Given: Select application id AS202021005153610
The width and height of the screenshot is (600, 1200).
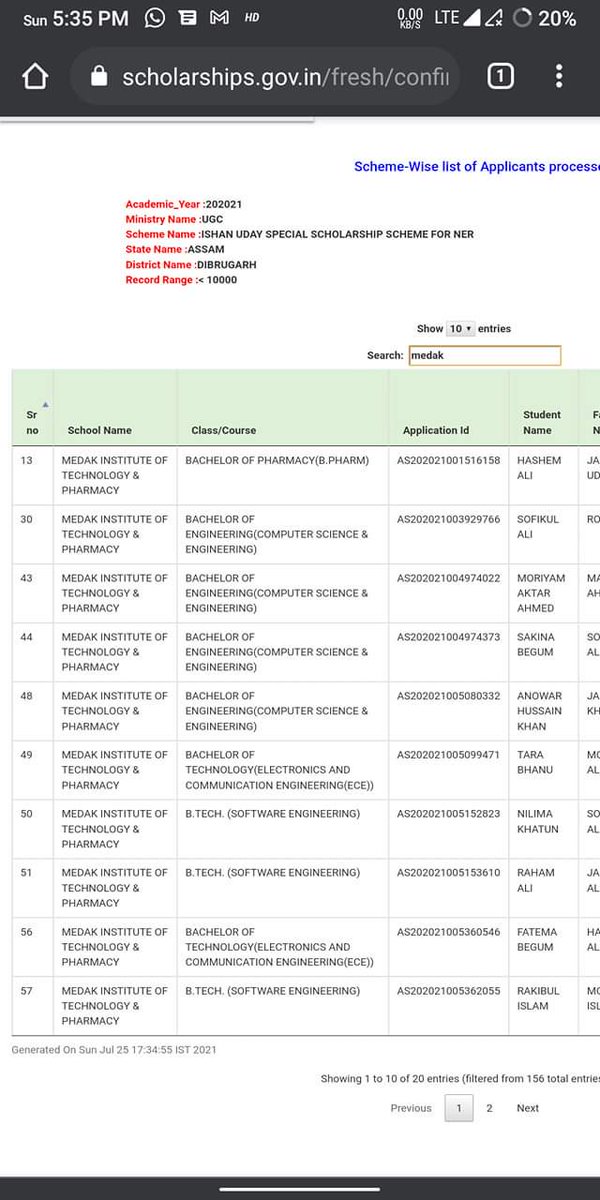Looking at the screenshot, I should click(449, 873).
